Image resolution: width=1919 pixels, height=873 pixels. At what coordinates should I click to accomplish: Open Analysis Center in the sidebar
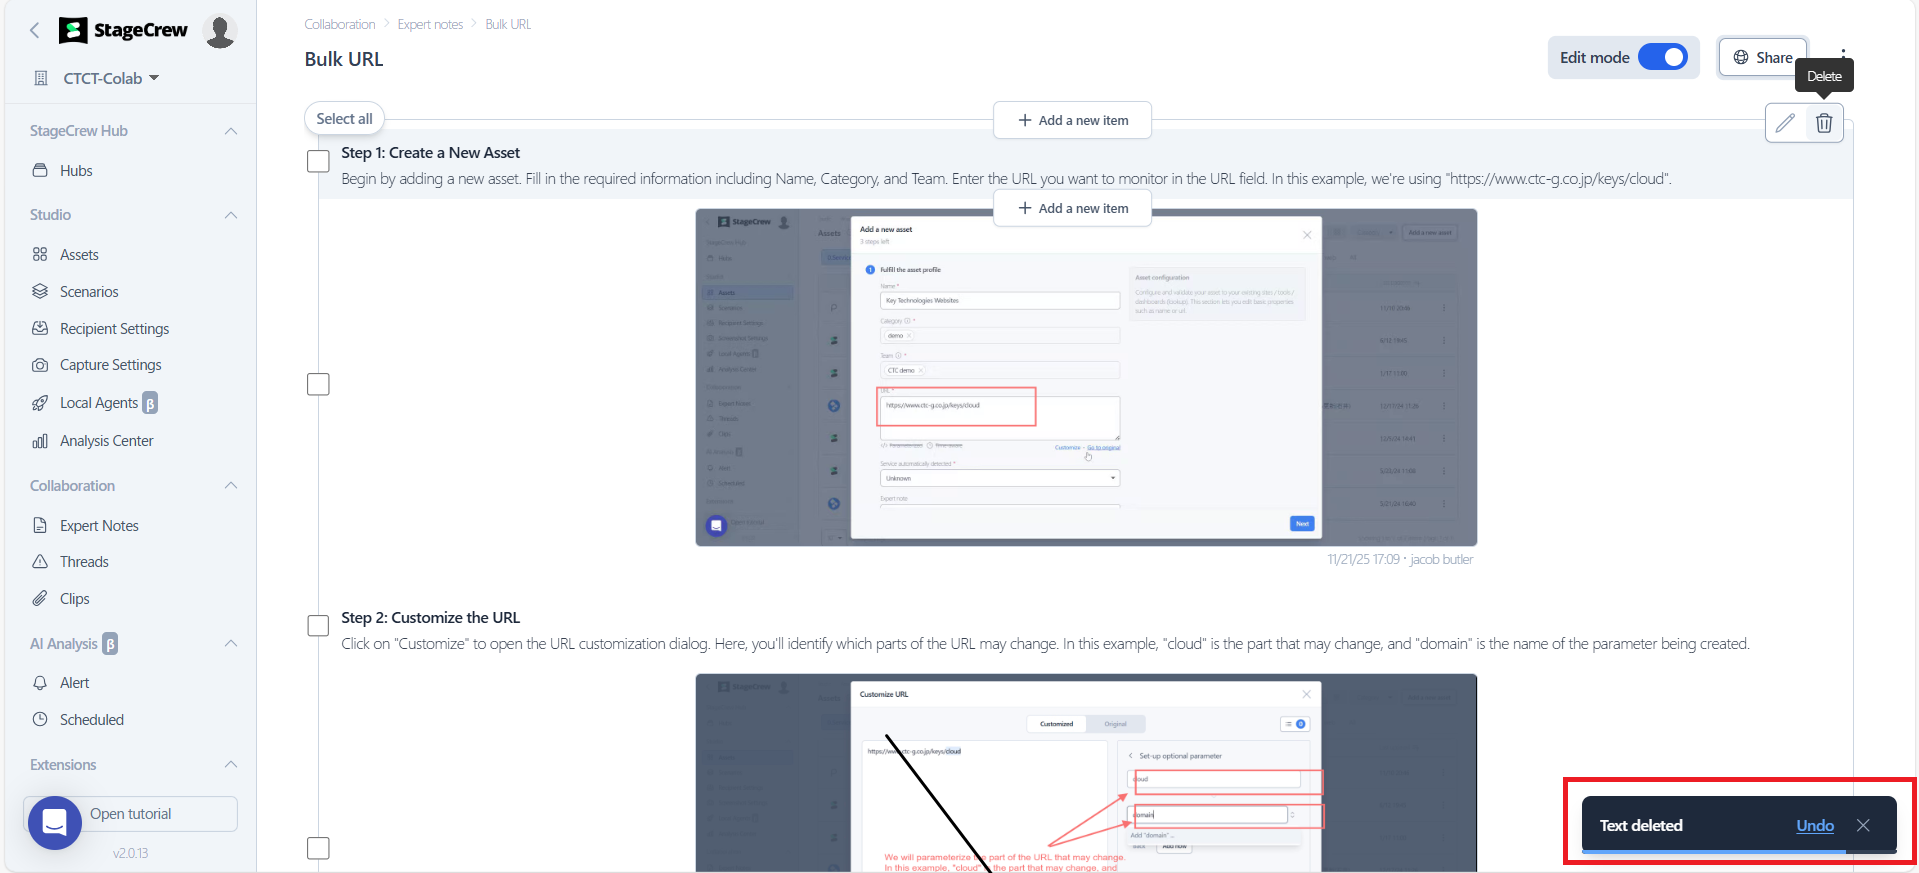pos(106,441)
